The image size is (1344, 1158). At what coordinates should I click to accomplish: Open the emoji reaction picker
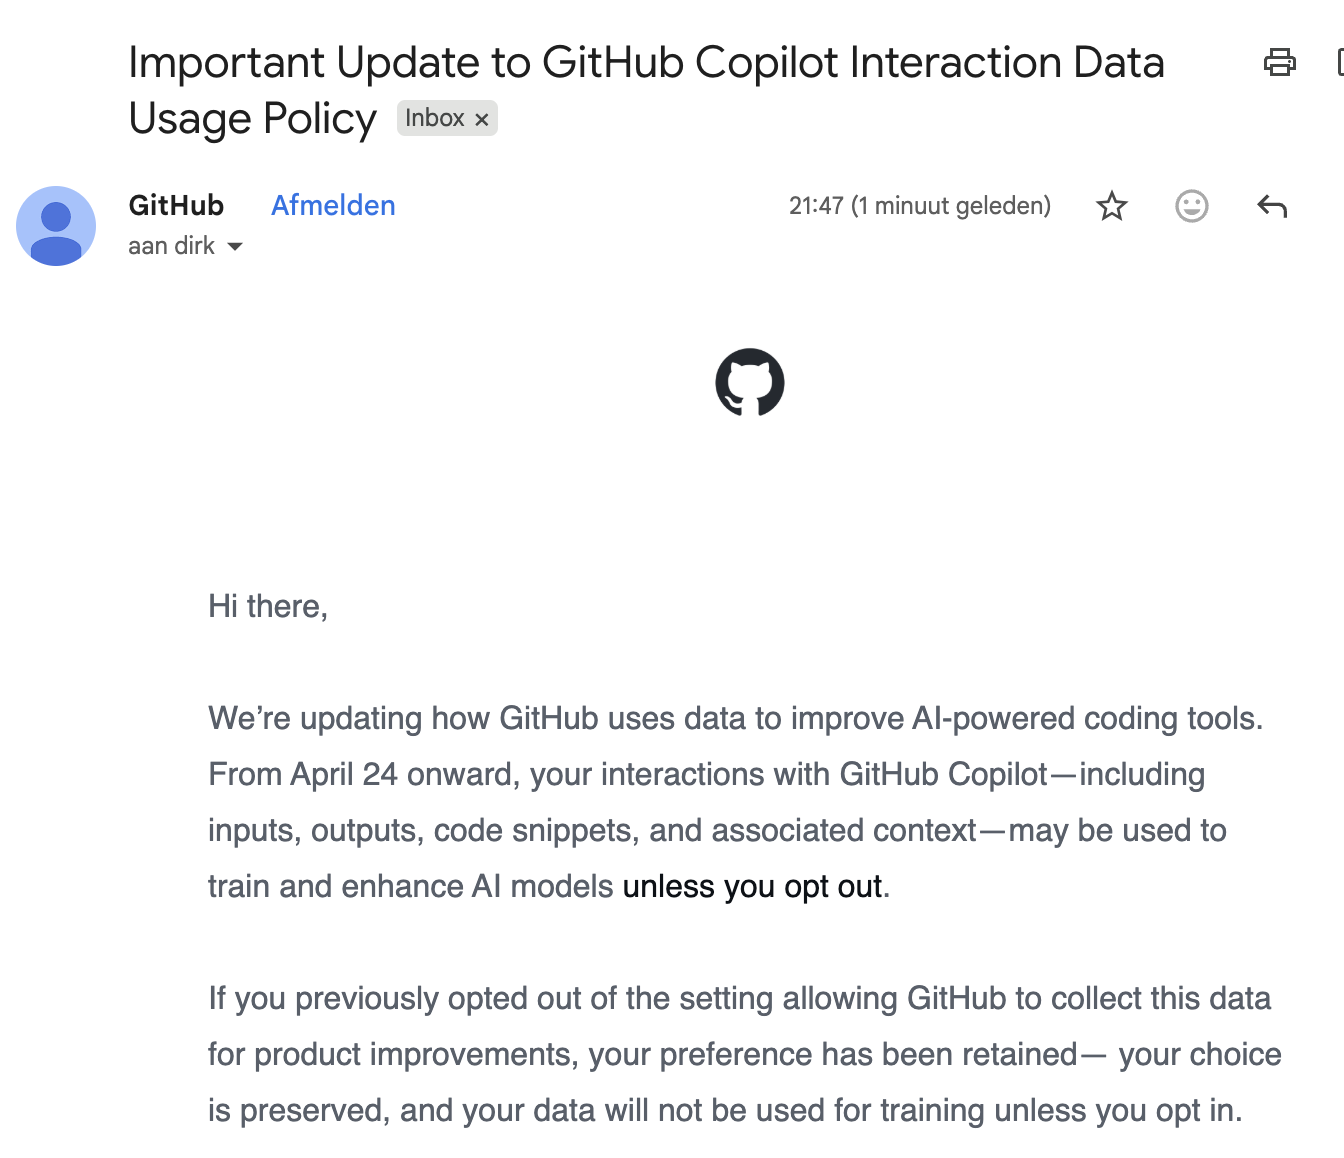(x=1191, y=207)
